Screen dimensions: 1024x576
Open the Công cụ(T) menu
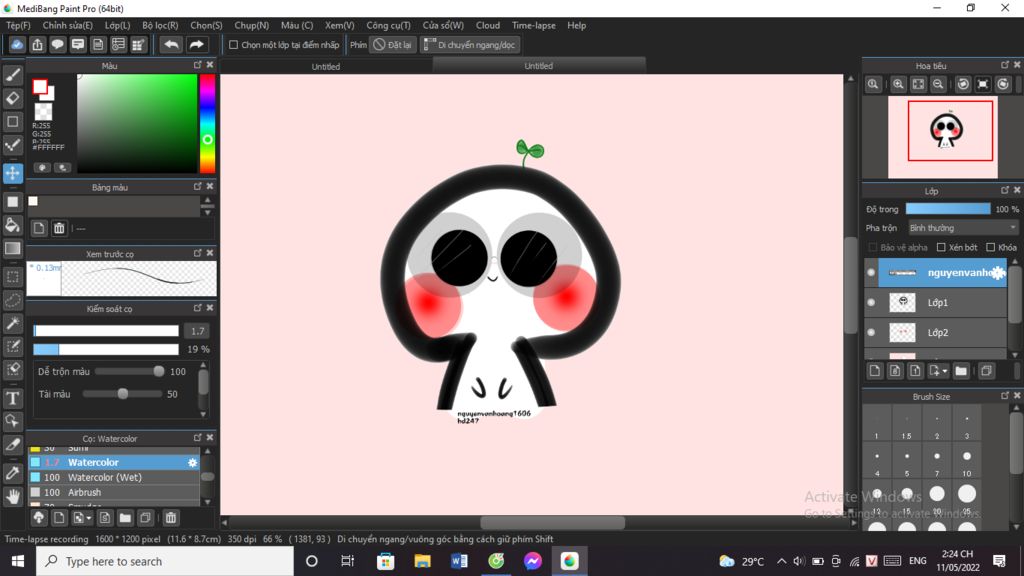[389, 25]
